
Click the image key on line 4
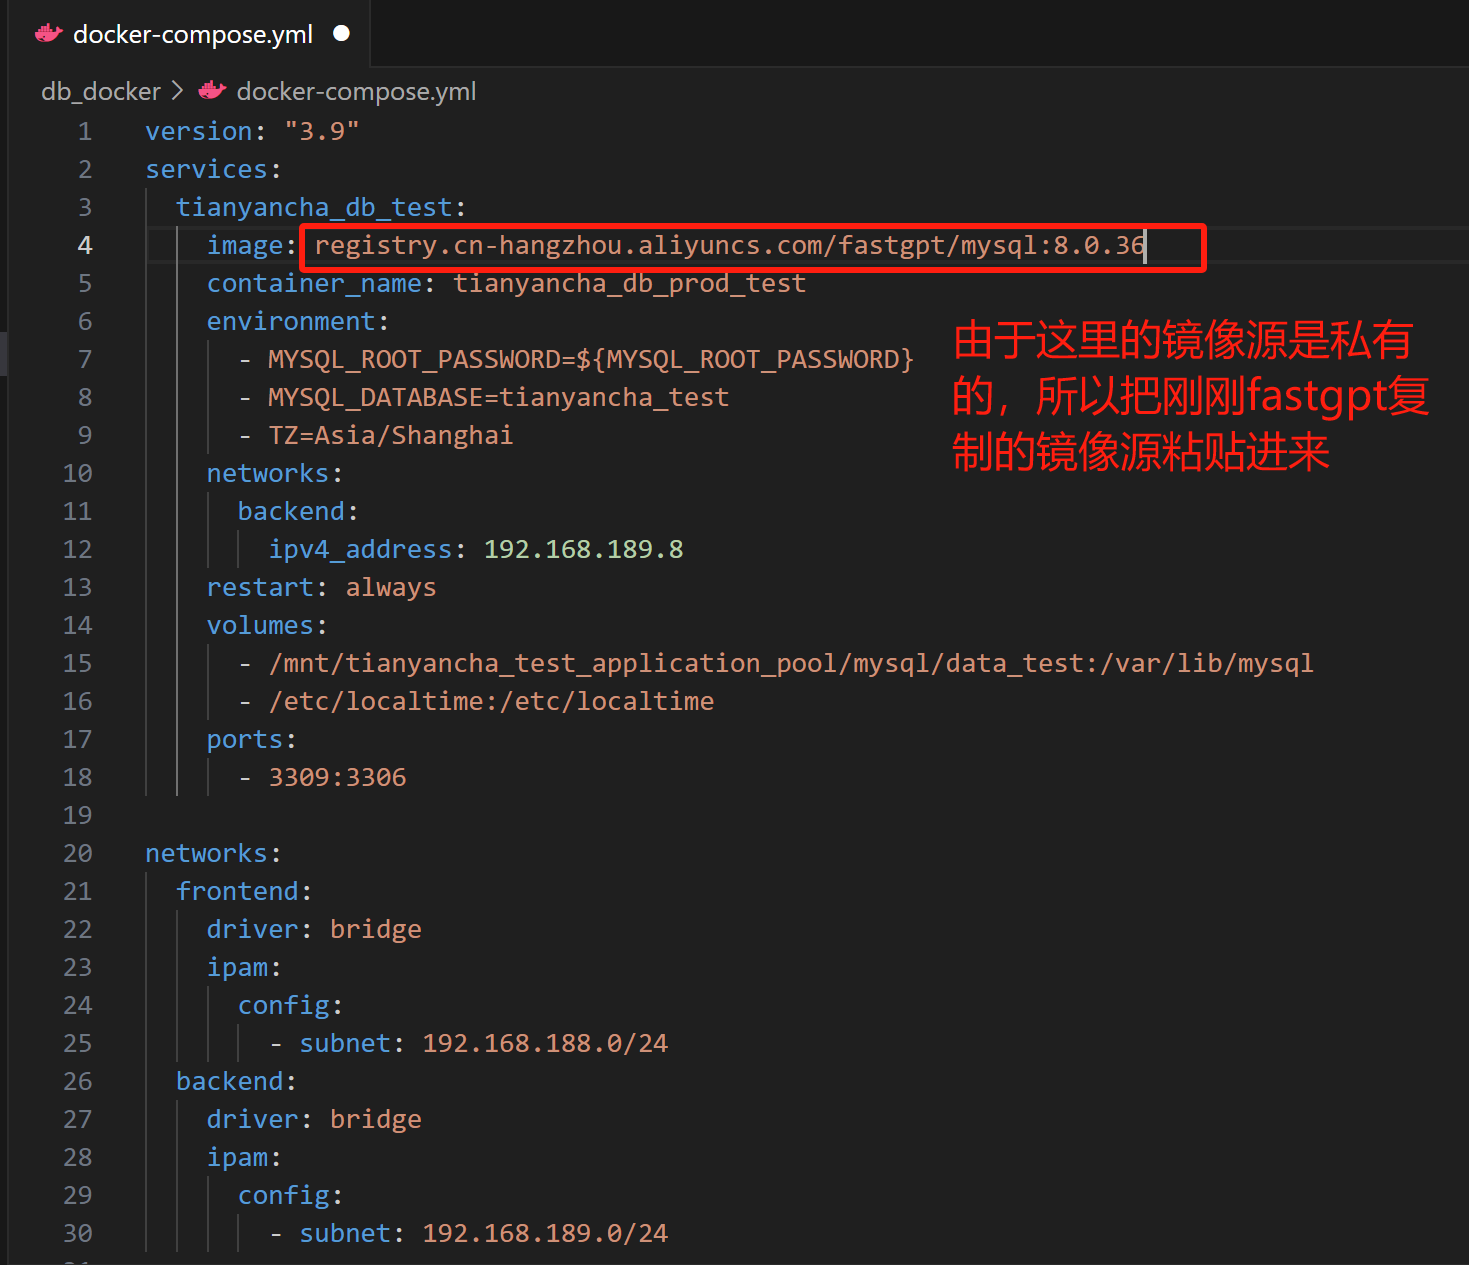point(245,245)
